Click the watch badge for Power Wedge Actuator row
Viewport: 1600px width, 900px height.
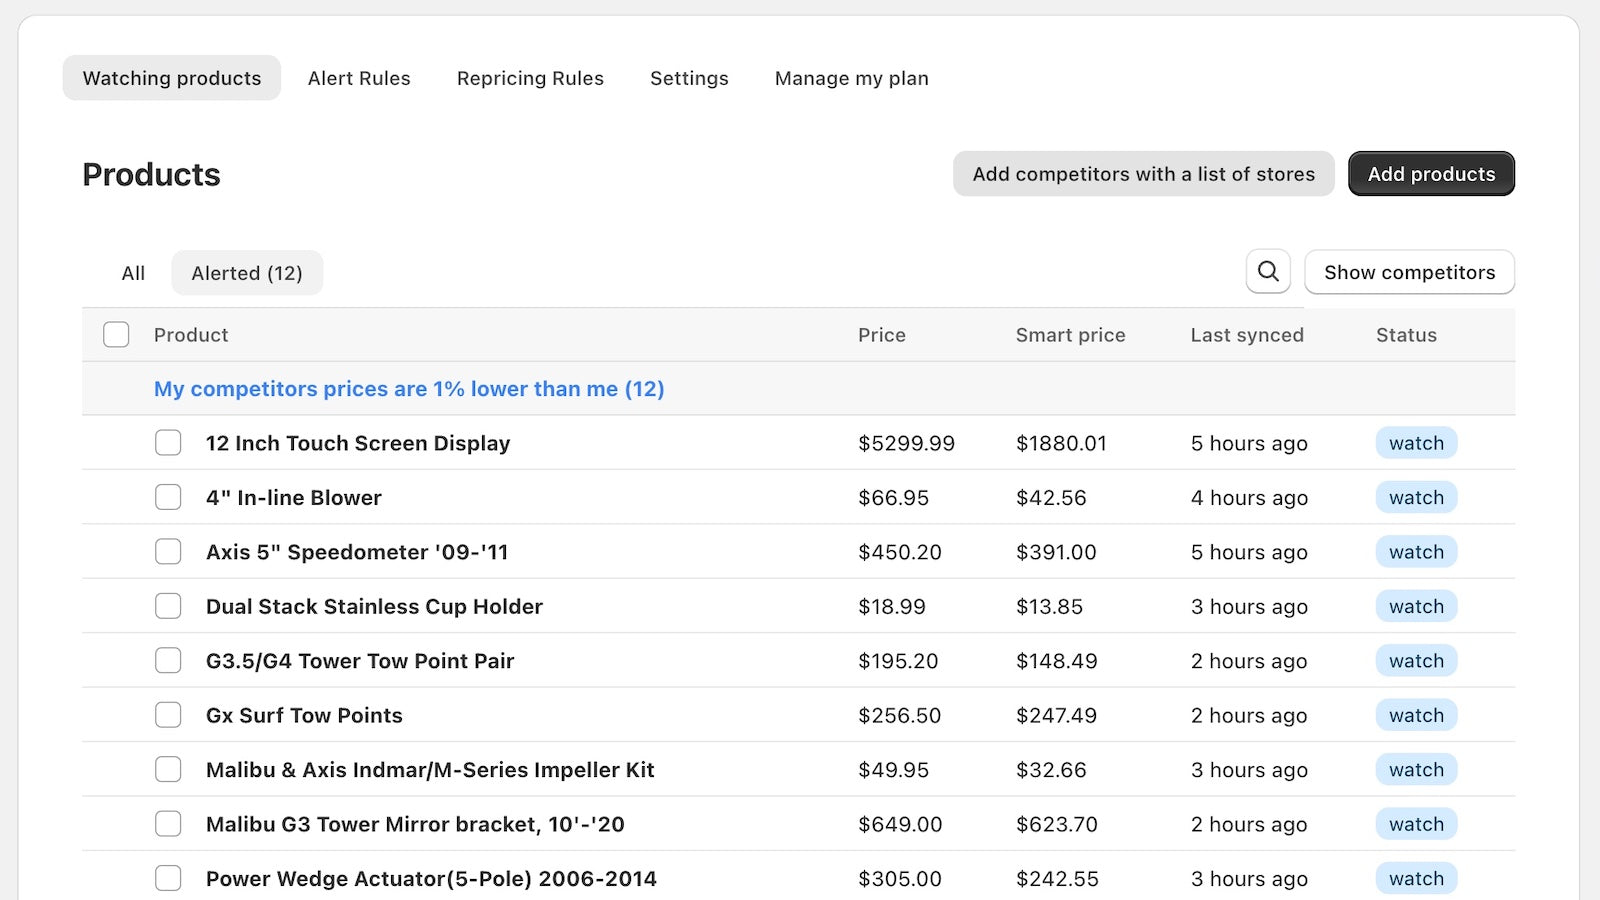pos(1415,877)
